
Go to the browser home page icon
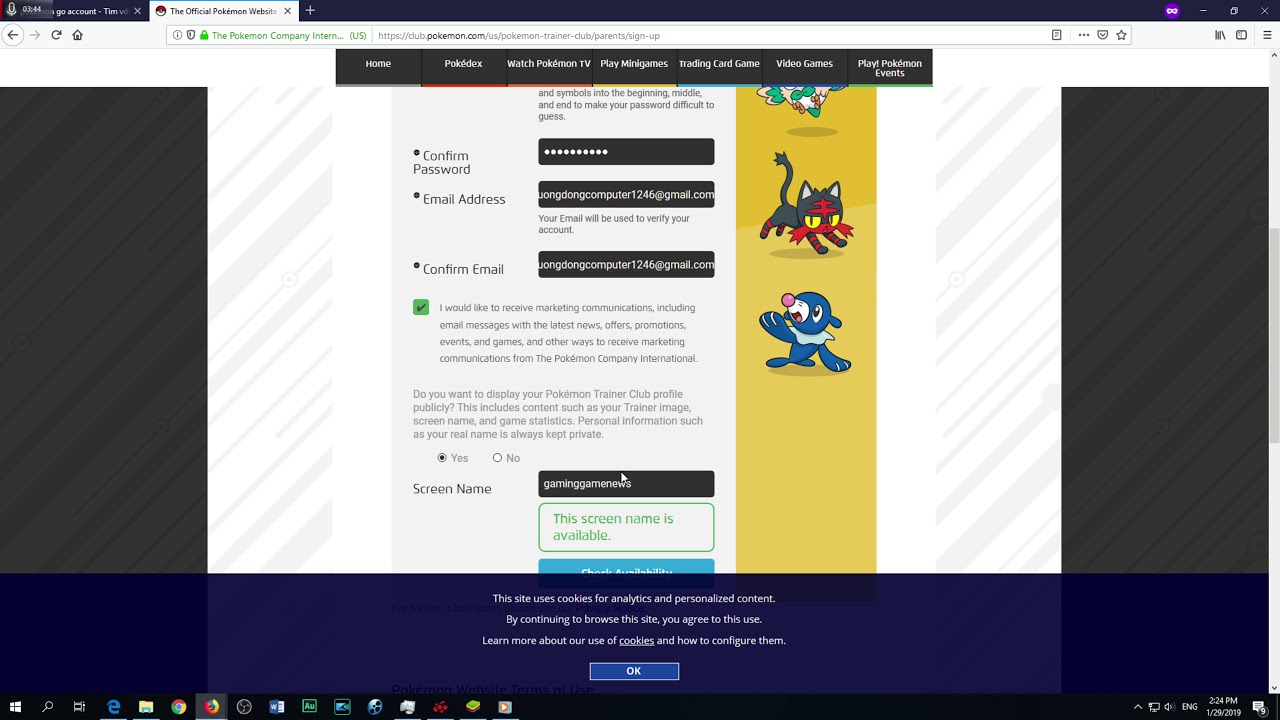[77, 35]
